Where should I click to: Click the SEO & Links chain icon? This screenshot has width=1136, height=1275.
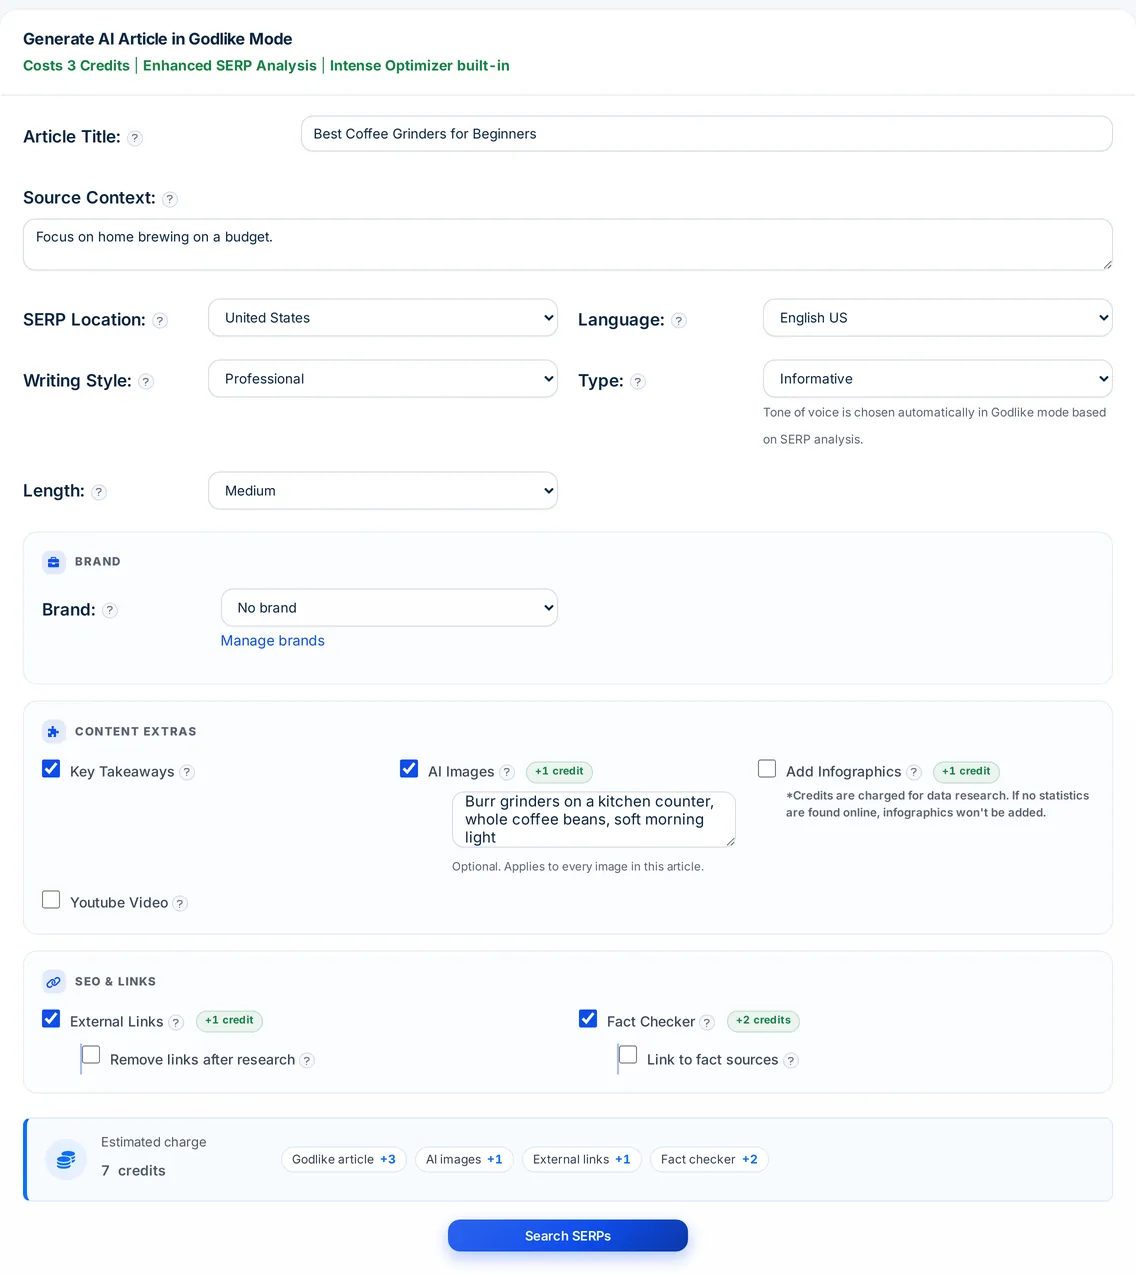(54, 982)
